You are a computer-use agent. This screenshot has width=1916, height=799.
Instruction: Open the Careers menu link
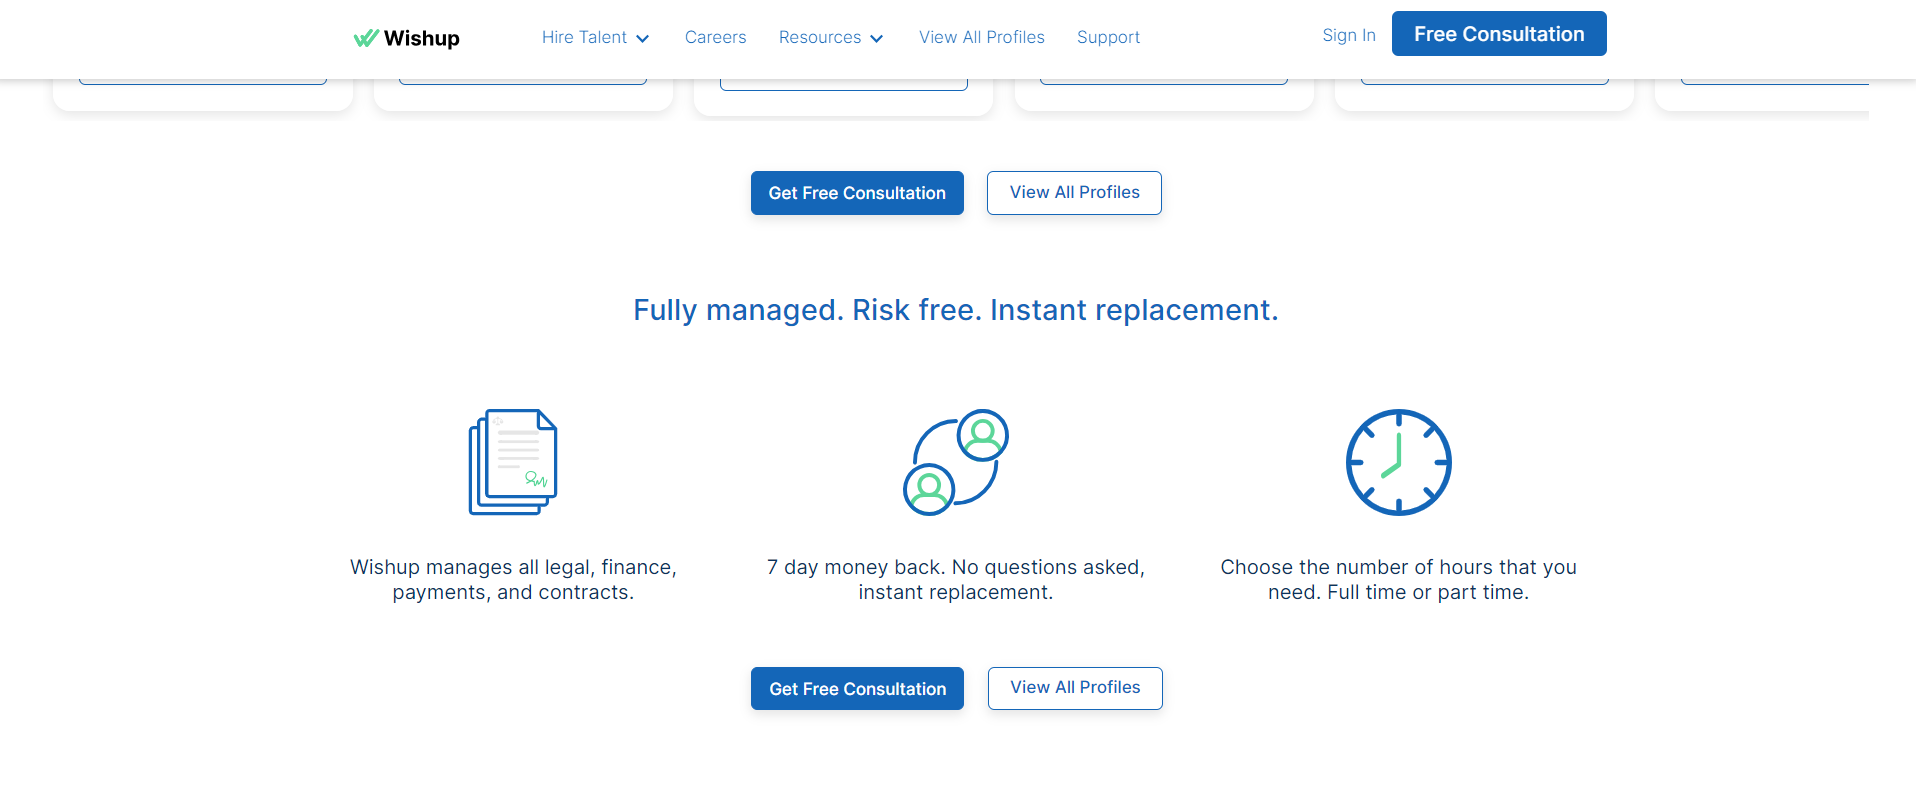coord(715,37)
